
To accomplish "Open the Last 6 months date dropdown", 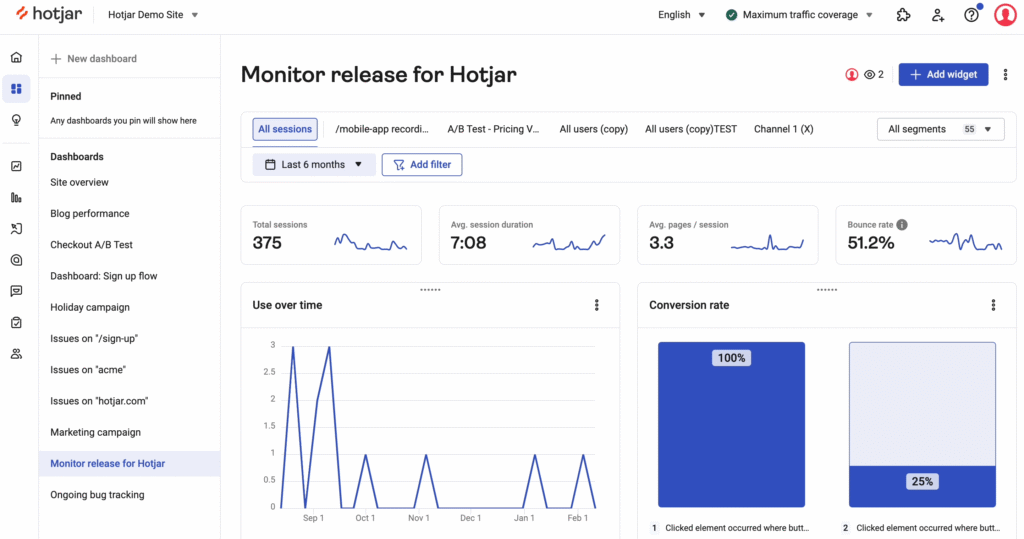I will click(x=314, y=165).
